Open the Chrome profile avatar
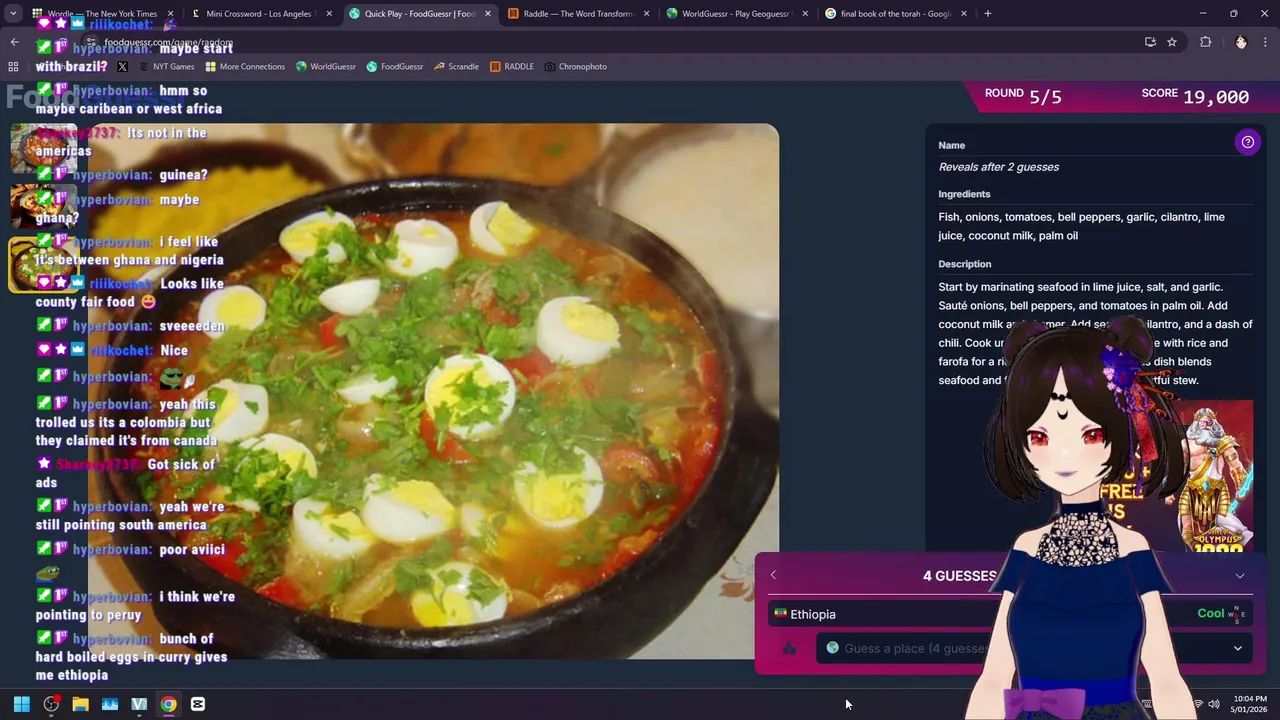The height and width of the screenshot is (720, 1280). click(1241, 42)
